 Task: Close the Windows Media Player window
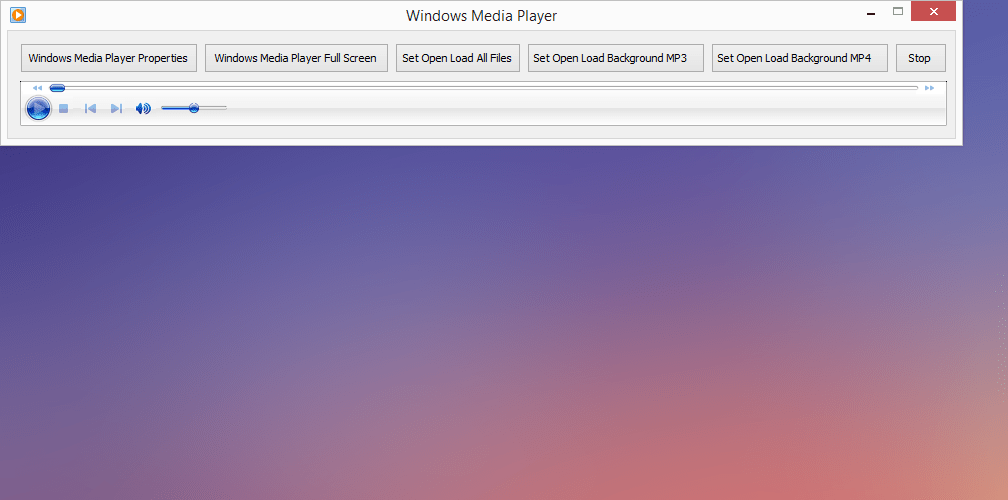coord(933,12)
